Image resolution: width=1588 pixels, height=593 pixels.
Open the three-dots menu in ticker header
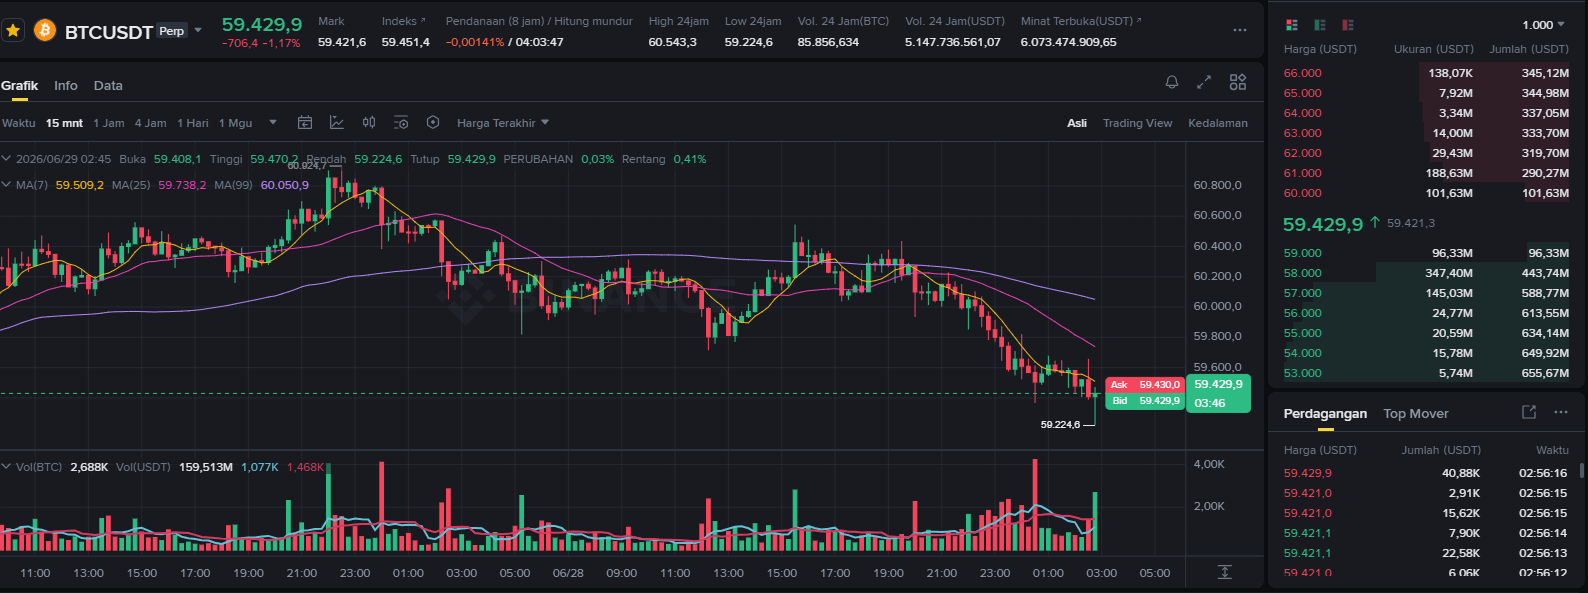pos(1240,30)
